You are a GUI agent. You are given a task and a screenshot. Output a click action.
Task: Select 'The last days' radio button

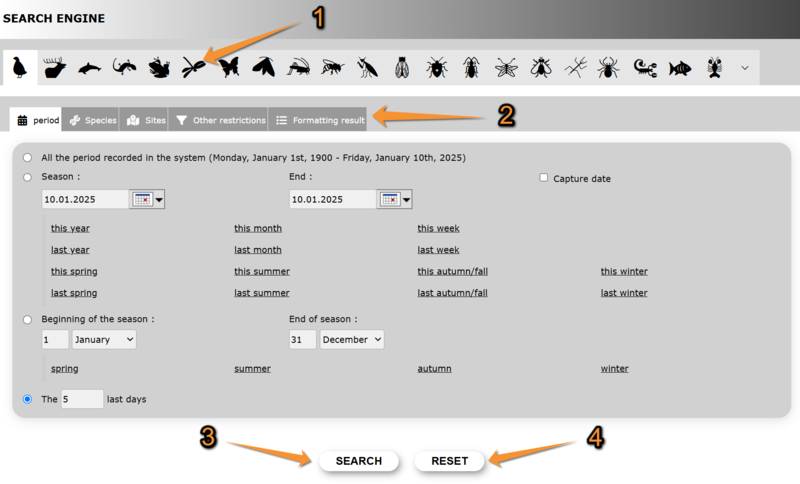pos(28,399)
